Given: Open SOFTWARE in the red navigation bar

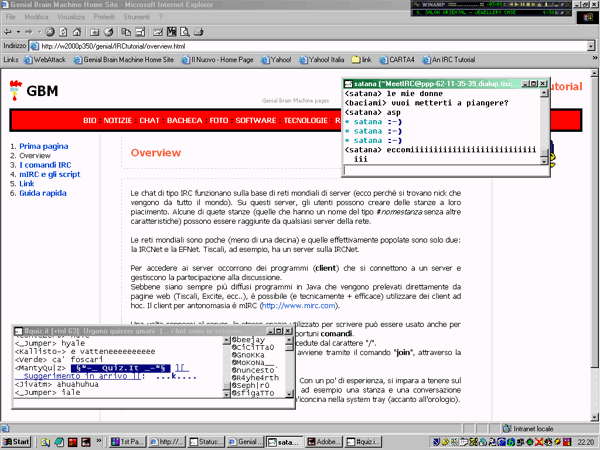Looking at the screenshot, I should click(256, 121).
